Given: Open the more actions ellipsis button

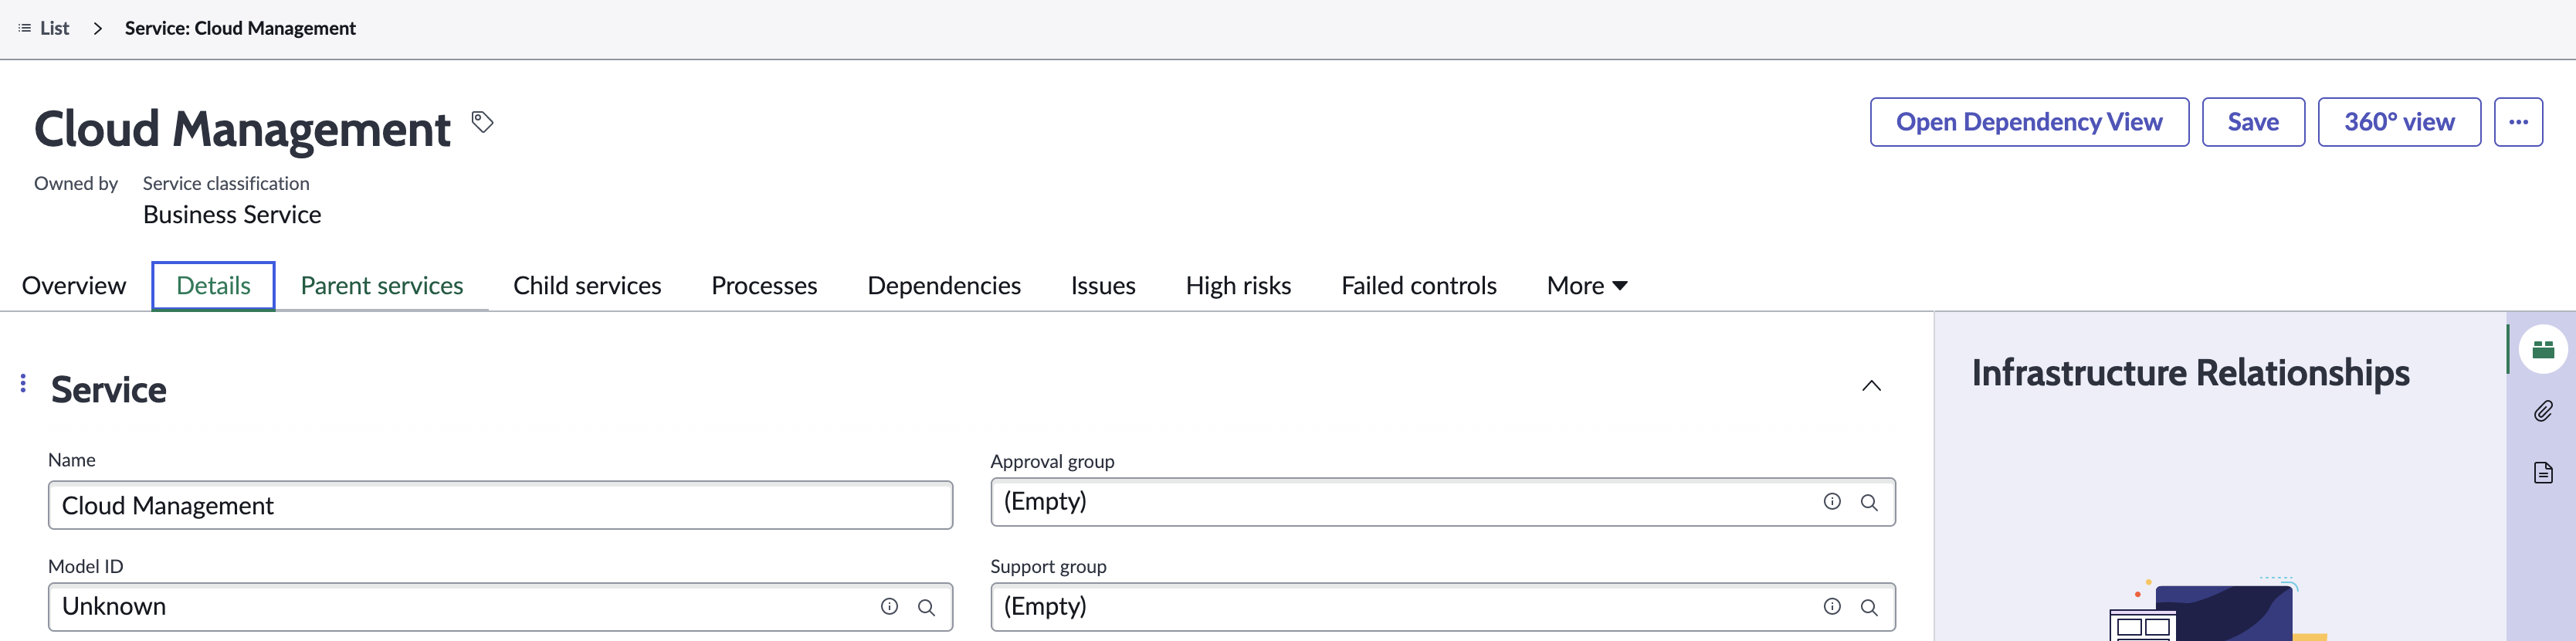Looking at the screenshot, I should point(2517,122).
